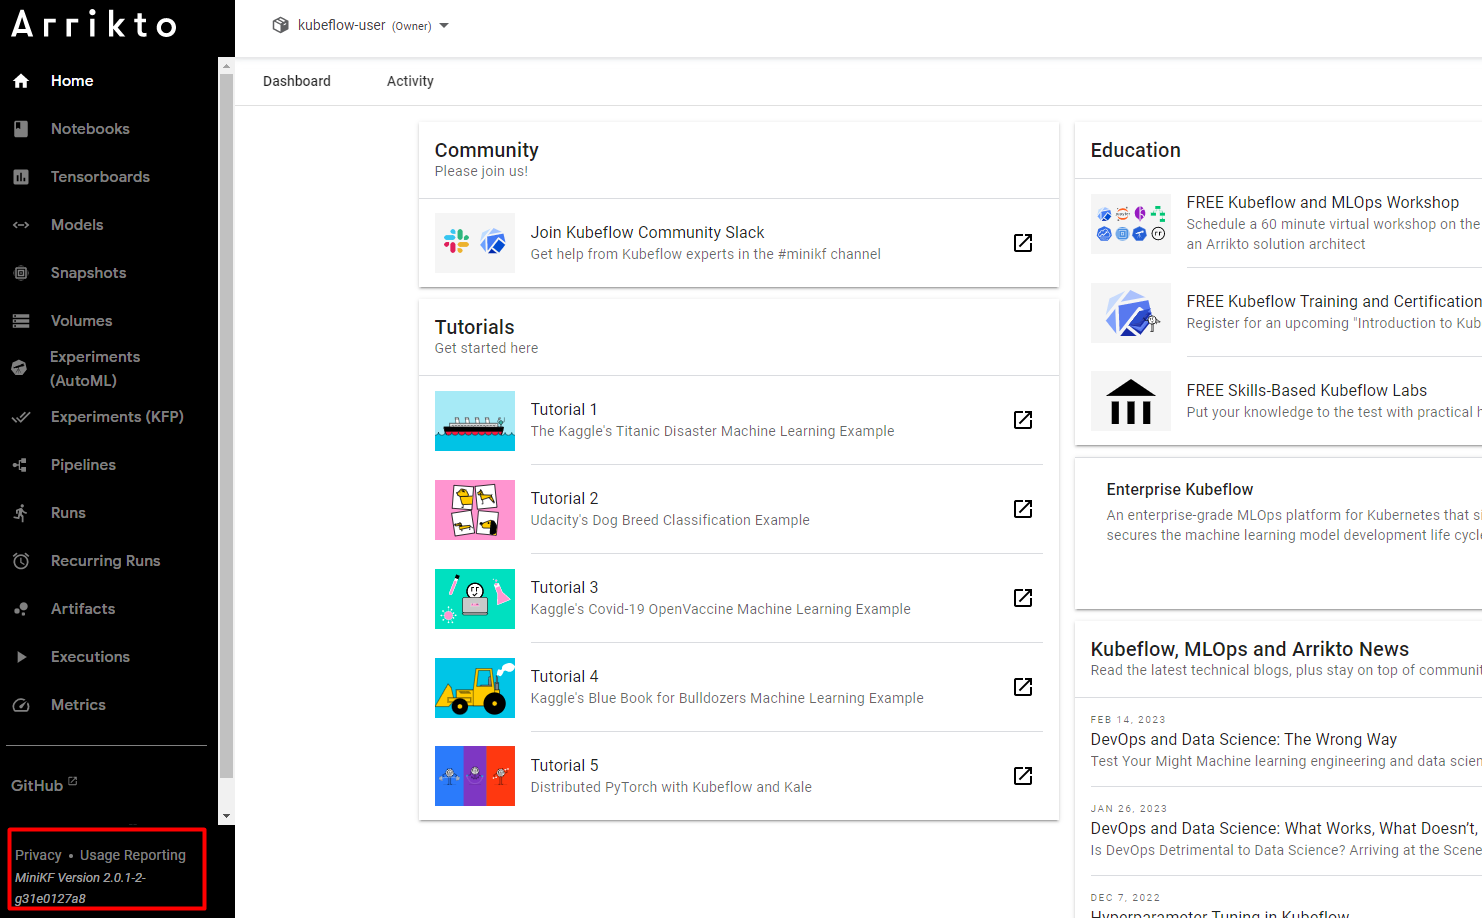Click the Models arrows icon
This screenshot has width=1482, height=918.
point(21,225)
